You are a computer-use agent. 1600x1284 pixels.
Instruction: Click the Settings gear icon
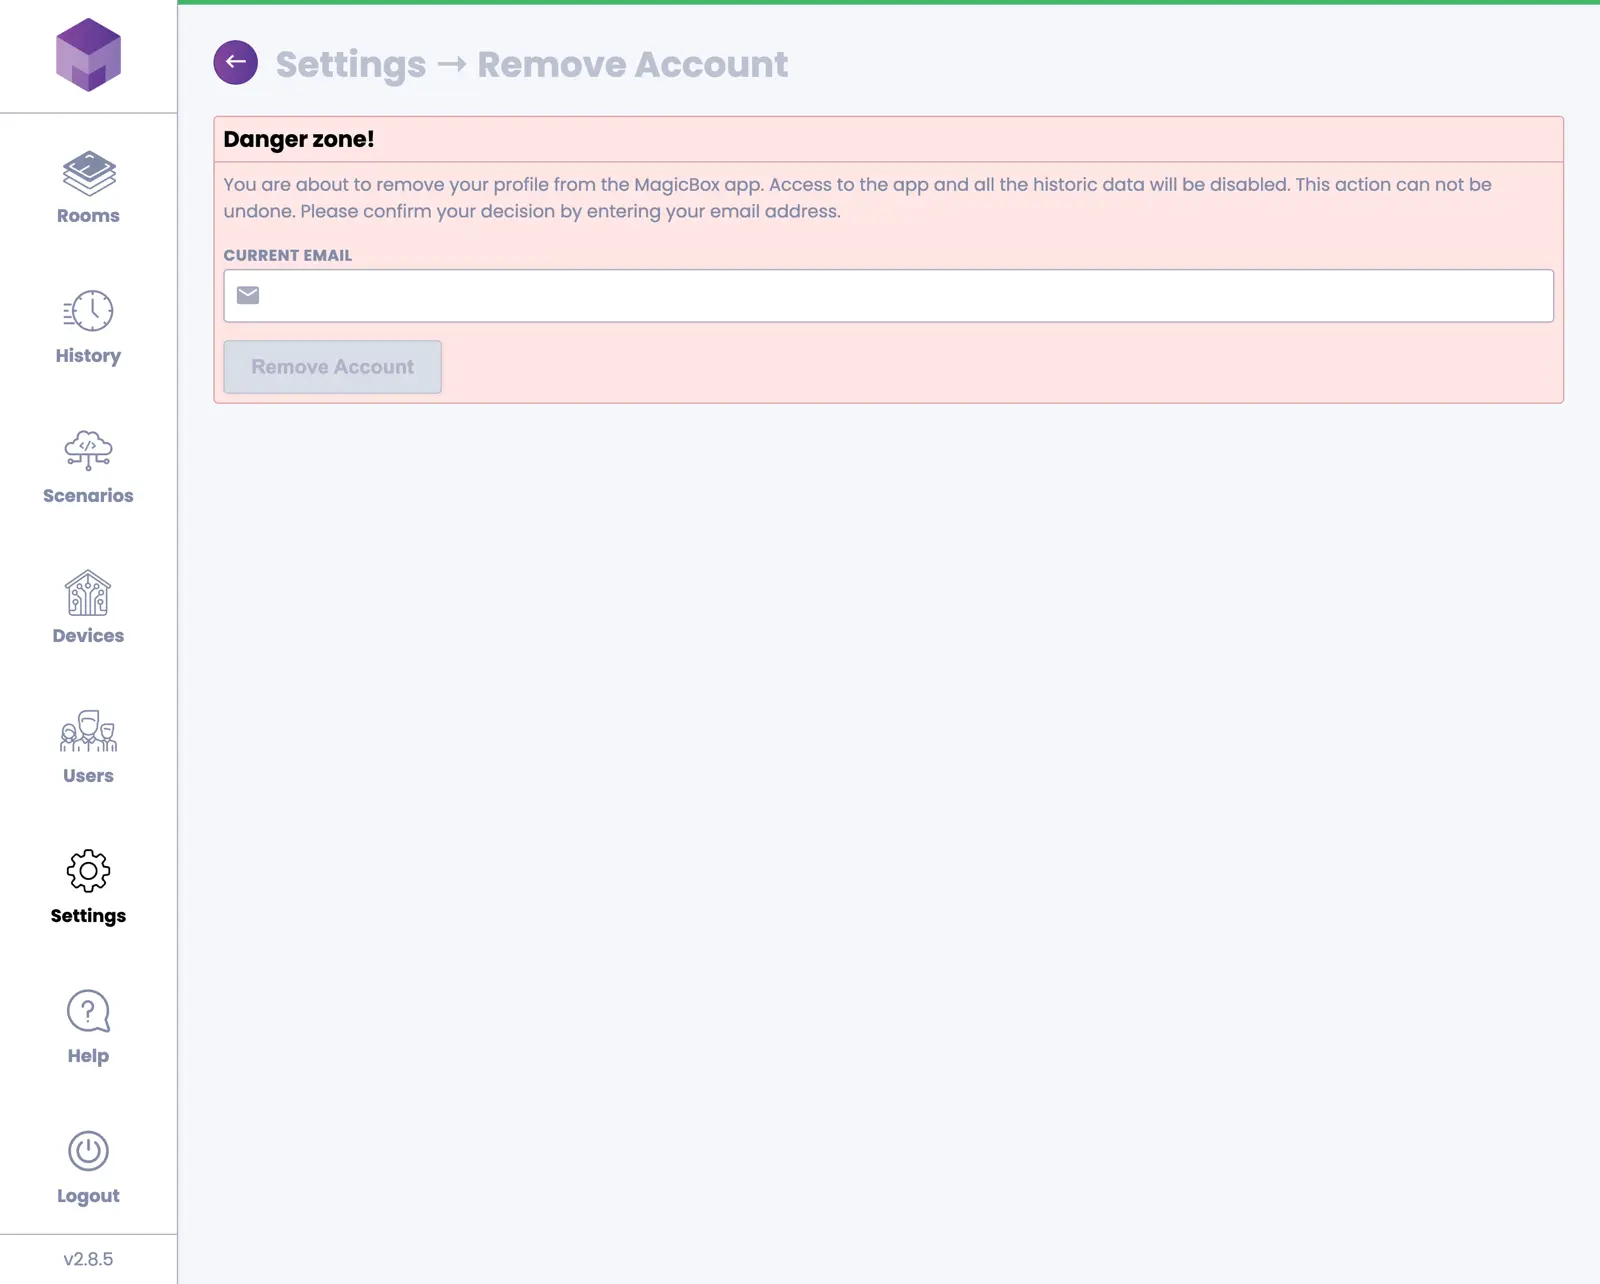[89, 871]
